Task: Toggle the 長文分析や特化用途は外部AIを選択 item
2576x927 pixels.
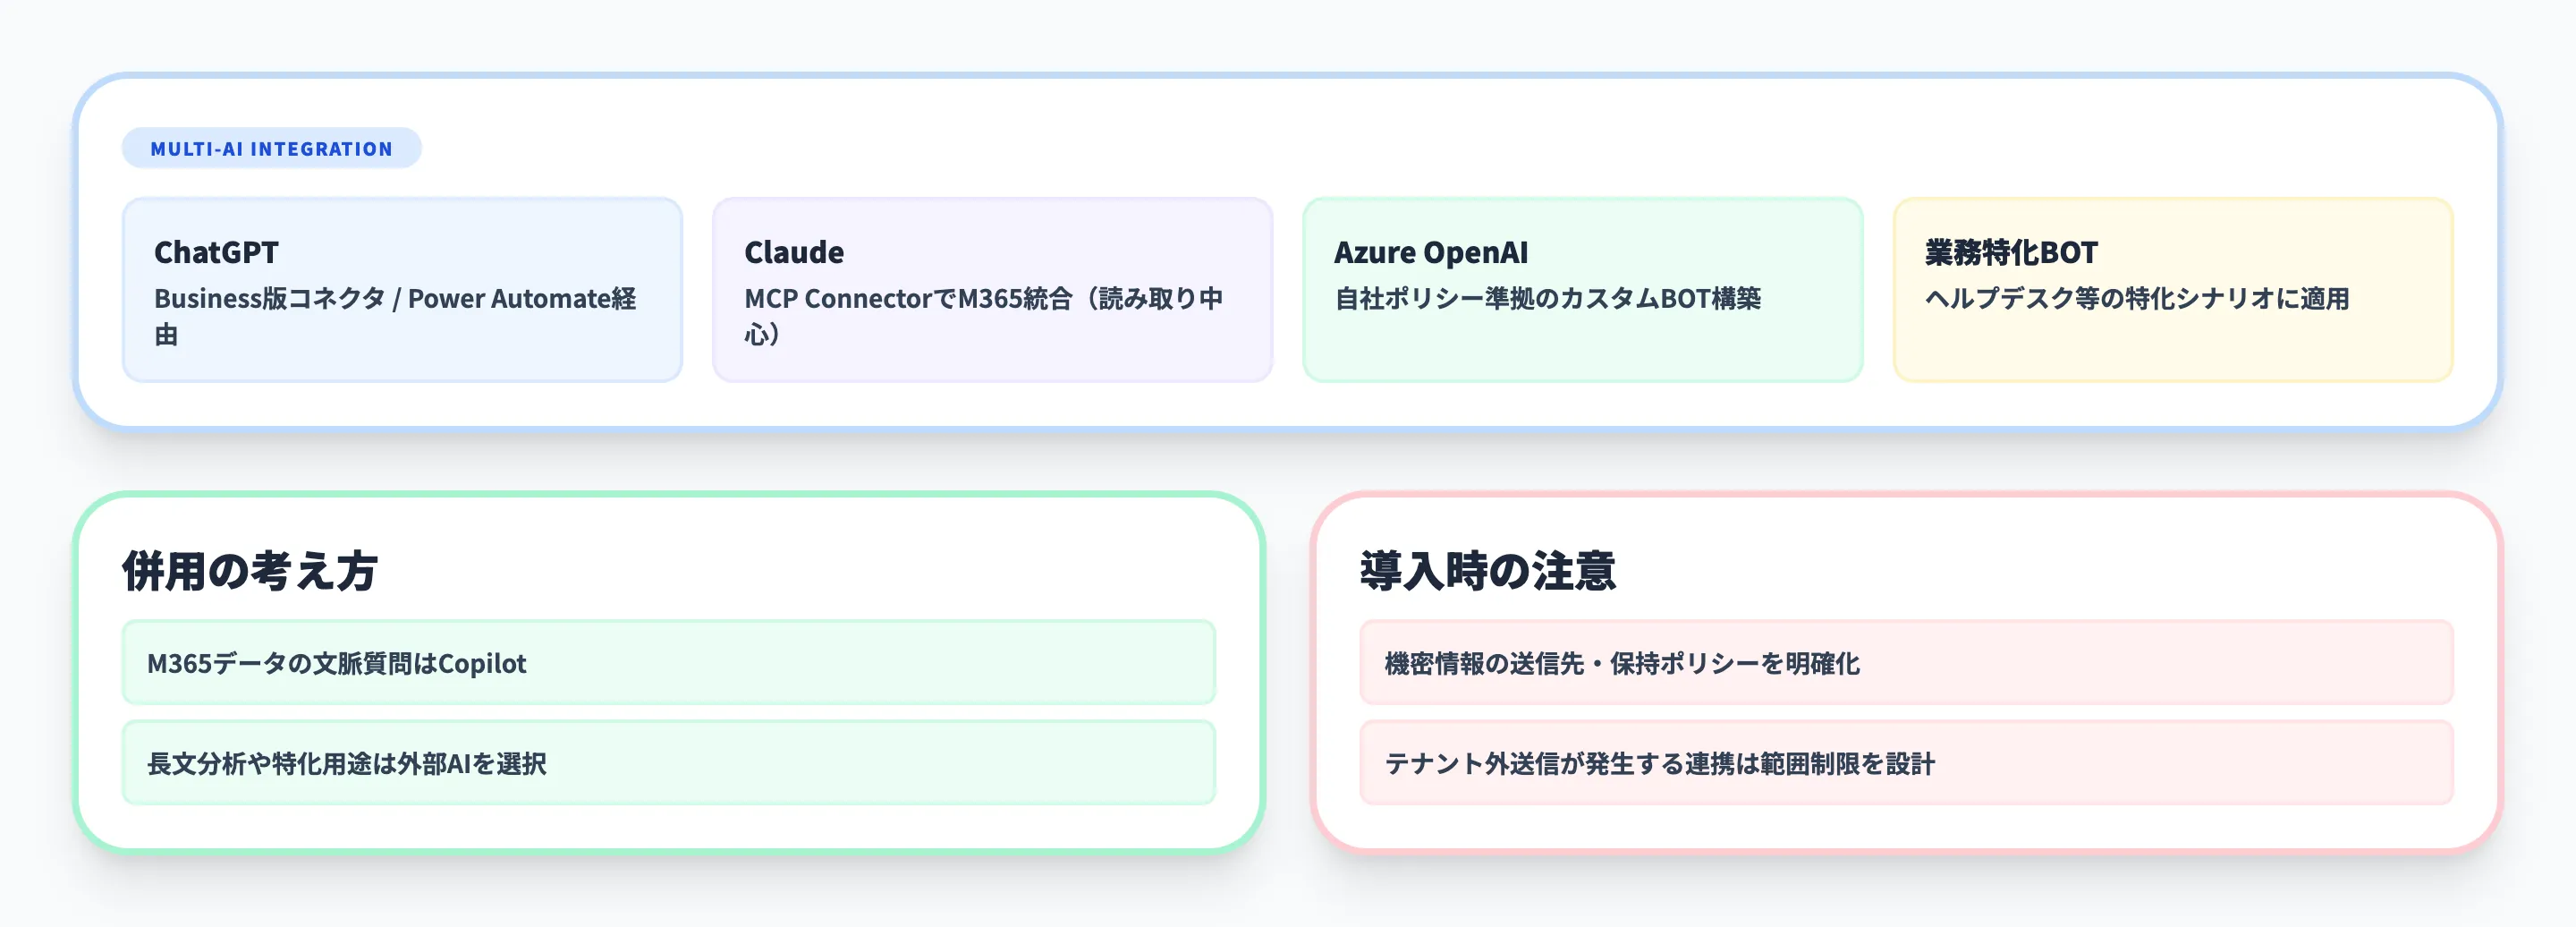Action: pyautogui.click(x=668, y=762)
